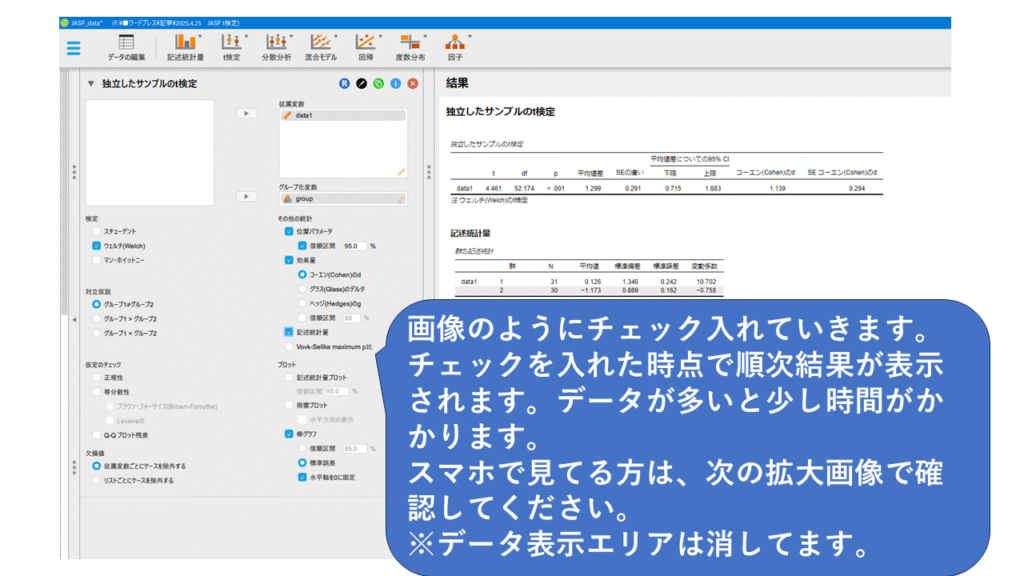Click the Cohen's d value 1.139

[777, 188]
